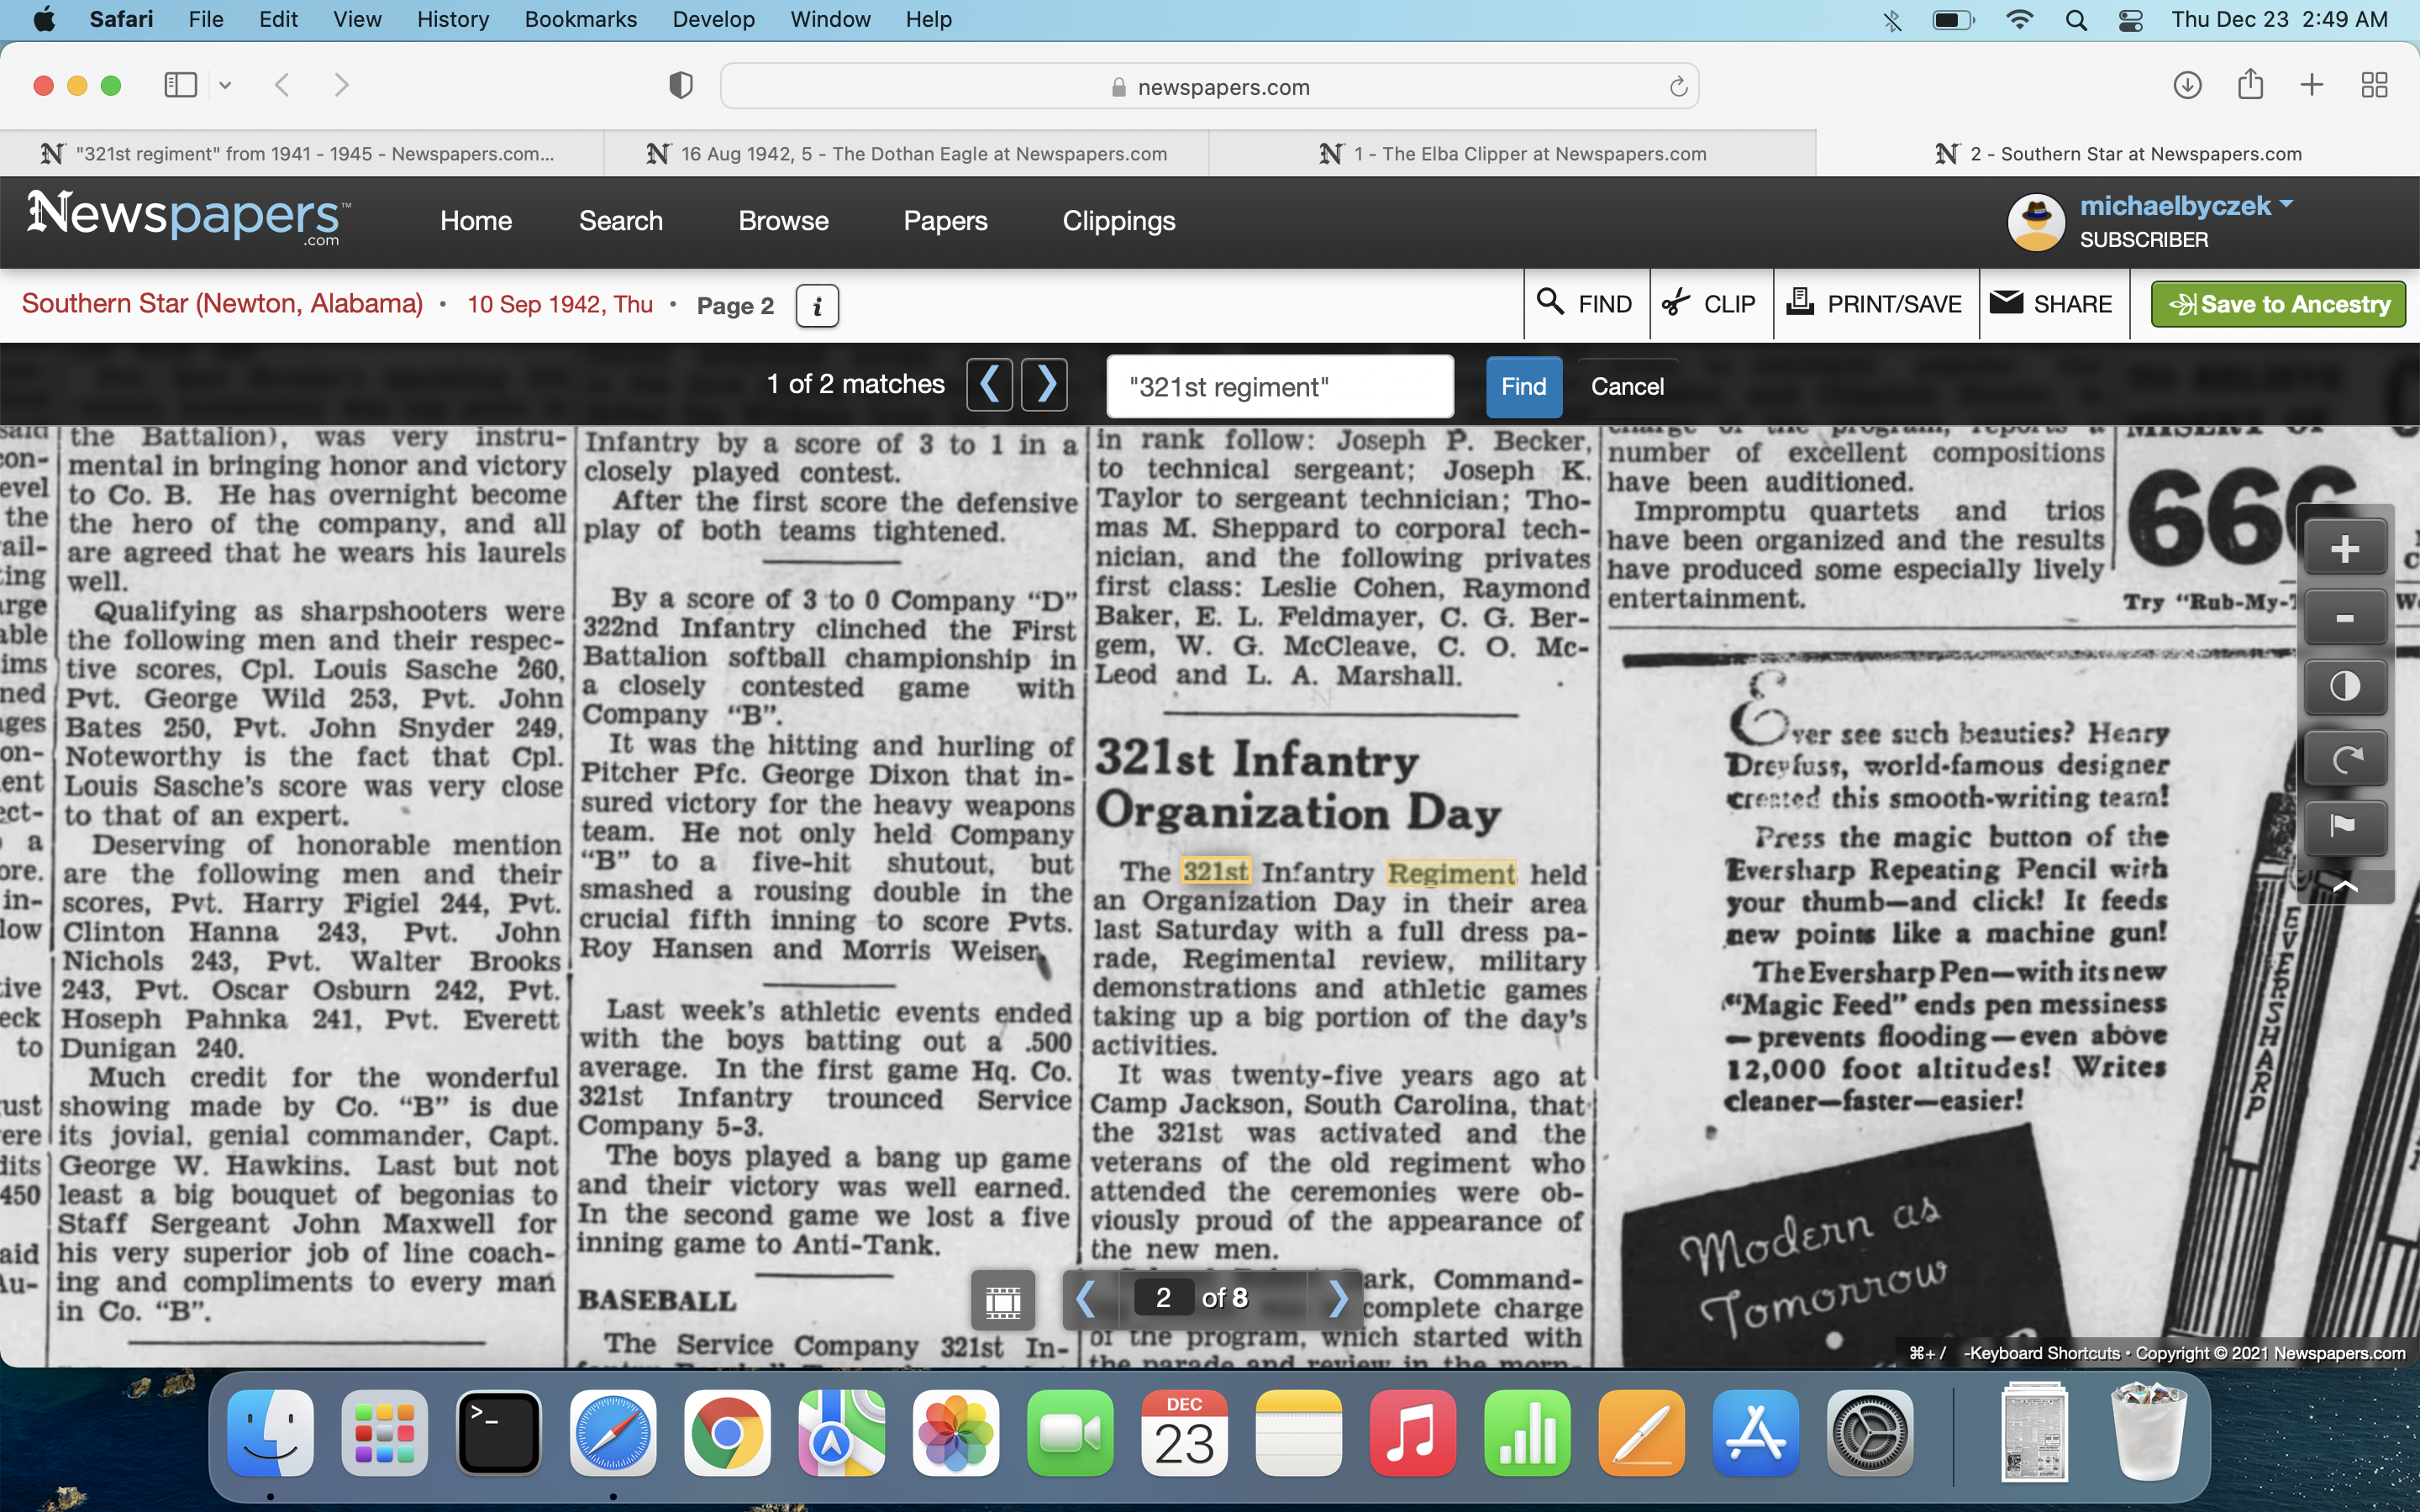This screenshot has height=1512, width=2420.
Task: Open PRINT/SAVE options
Action: 1876,304
